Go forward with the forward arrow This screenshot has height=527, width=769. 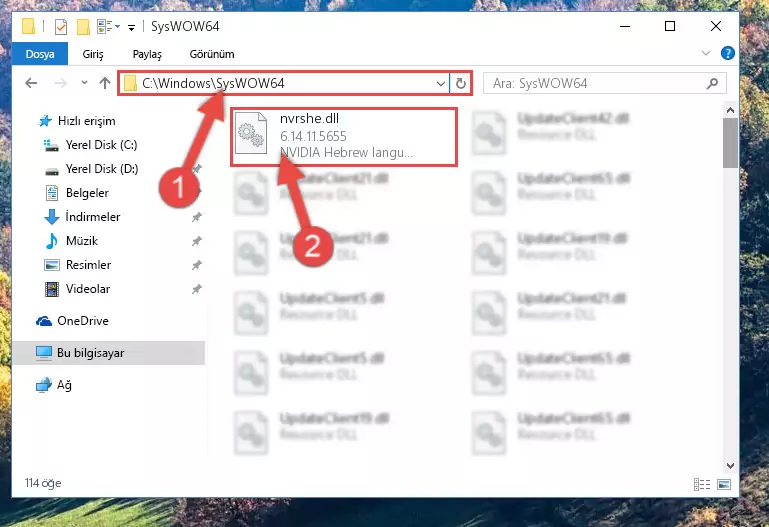61,83
